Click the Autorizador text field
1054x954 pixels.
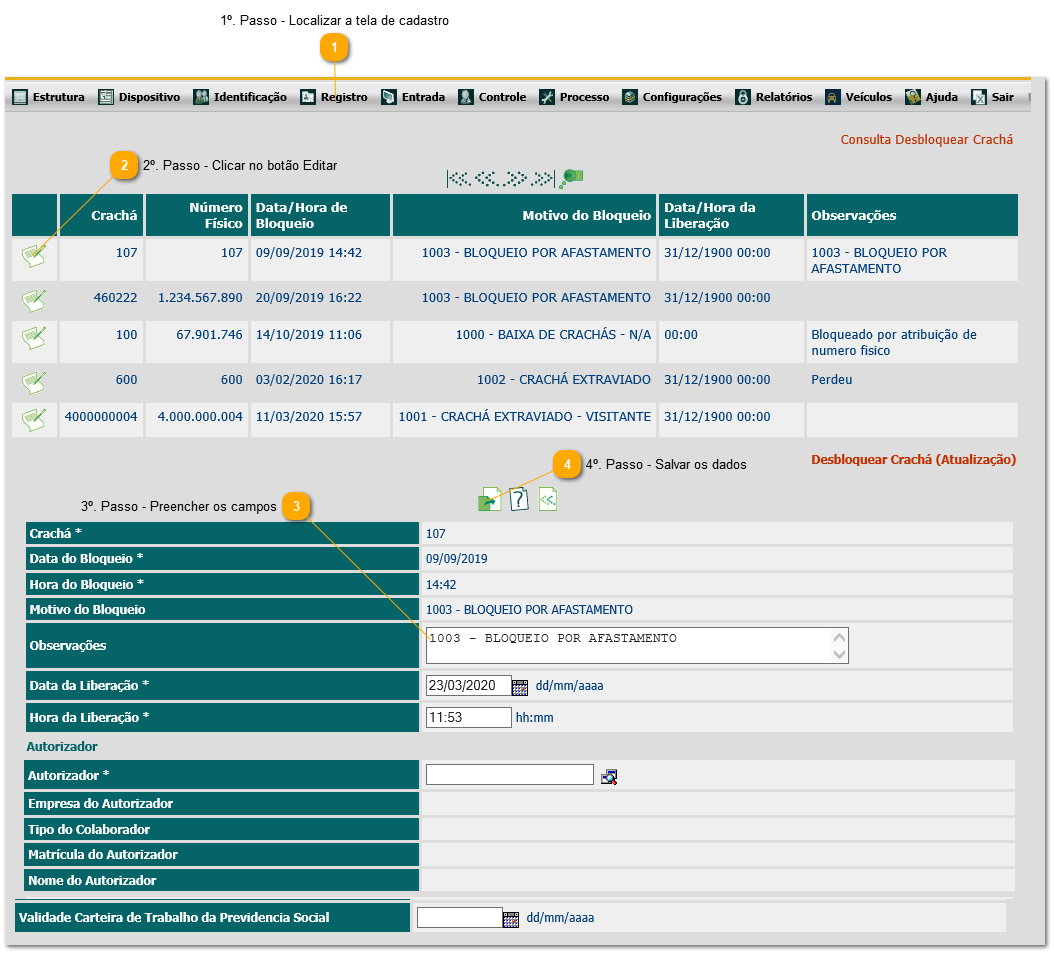[510, 774]
